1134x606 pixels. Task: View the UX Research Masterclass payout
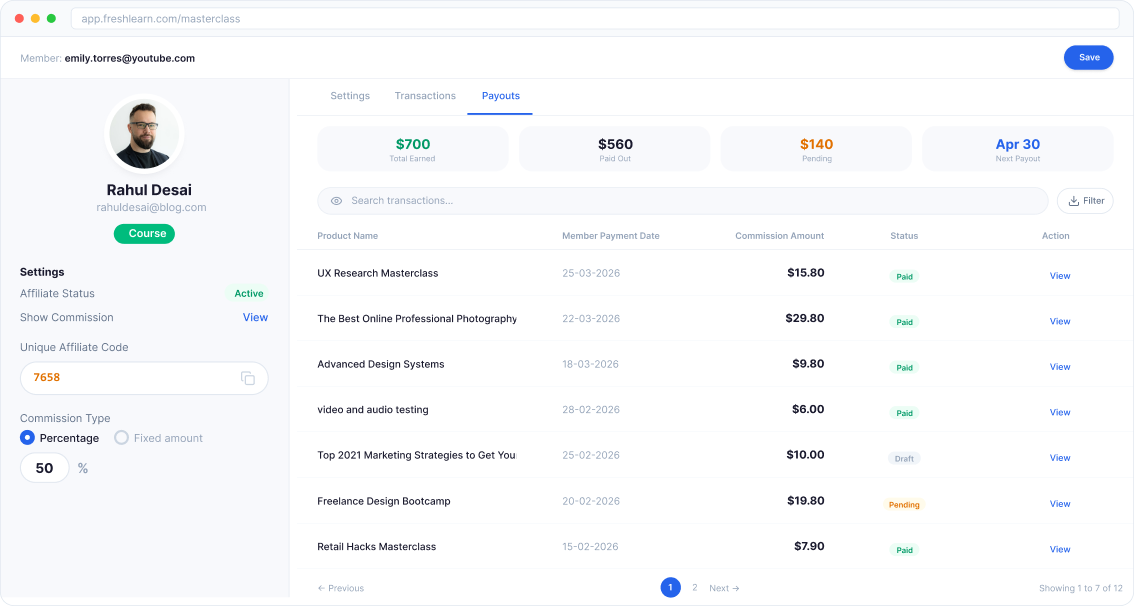coord(1059,276)
